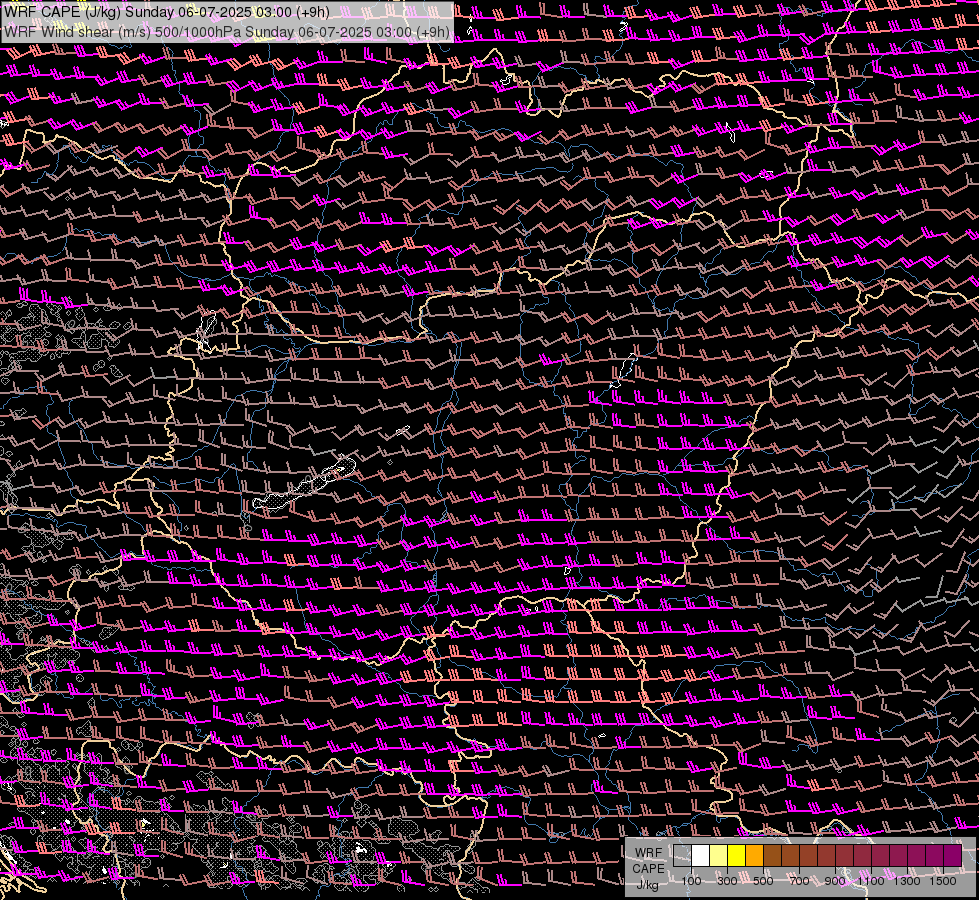Click the '700' legend label

pyautogui.click(x=799, y=881)
